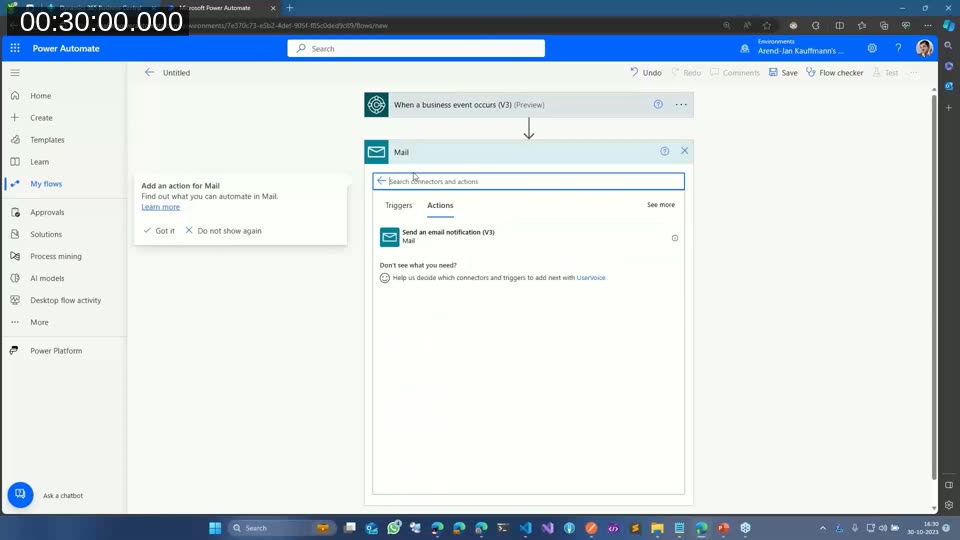Open Desktop flow activity
Screen dimensions: 960x540
(66, 301)
